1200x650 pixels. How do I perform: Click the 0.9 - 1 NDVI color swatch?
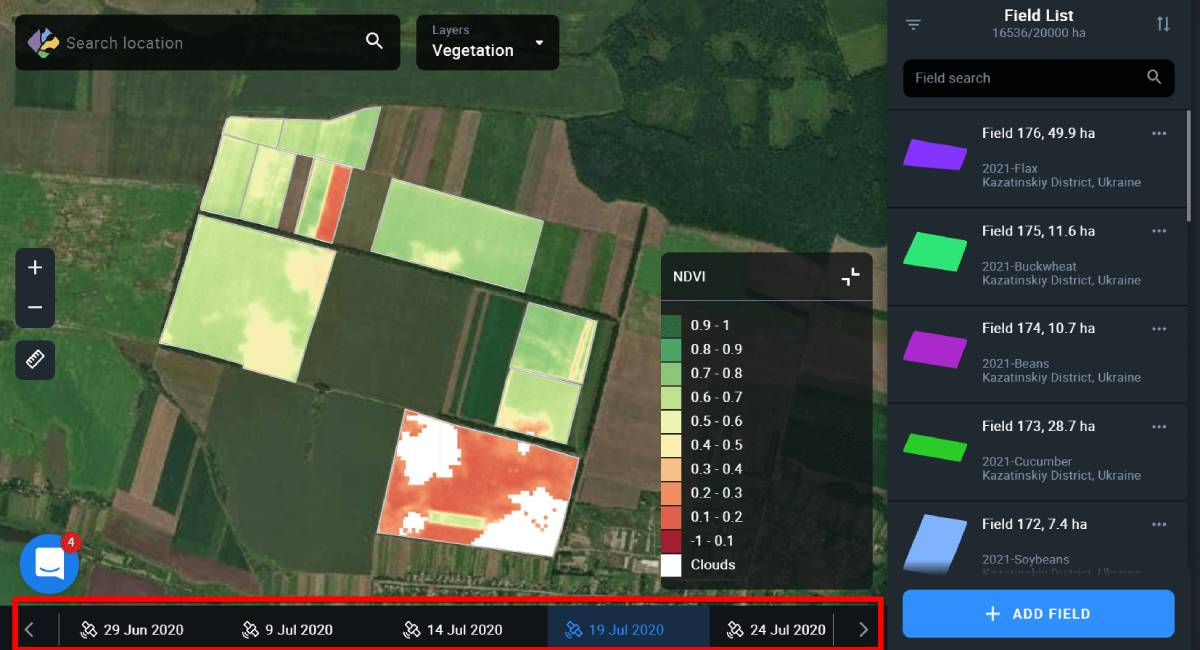tap(671, 326)
